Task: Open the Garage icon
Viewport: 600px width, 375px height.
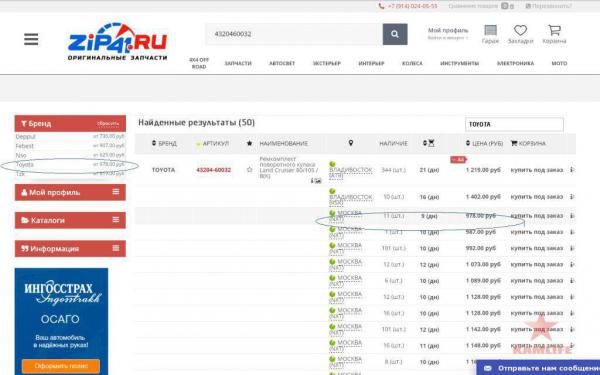Action: pos(490,34)
